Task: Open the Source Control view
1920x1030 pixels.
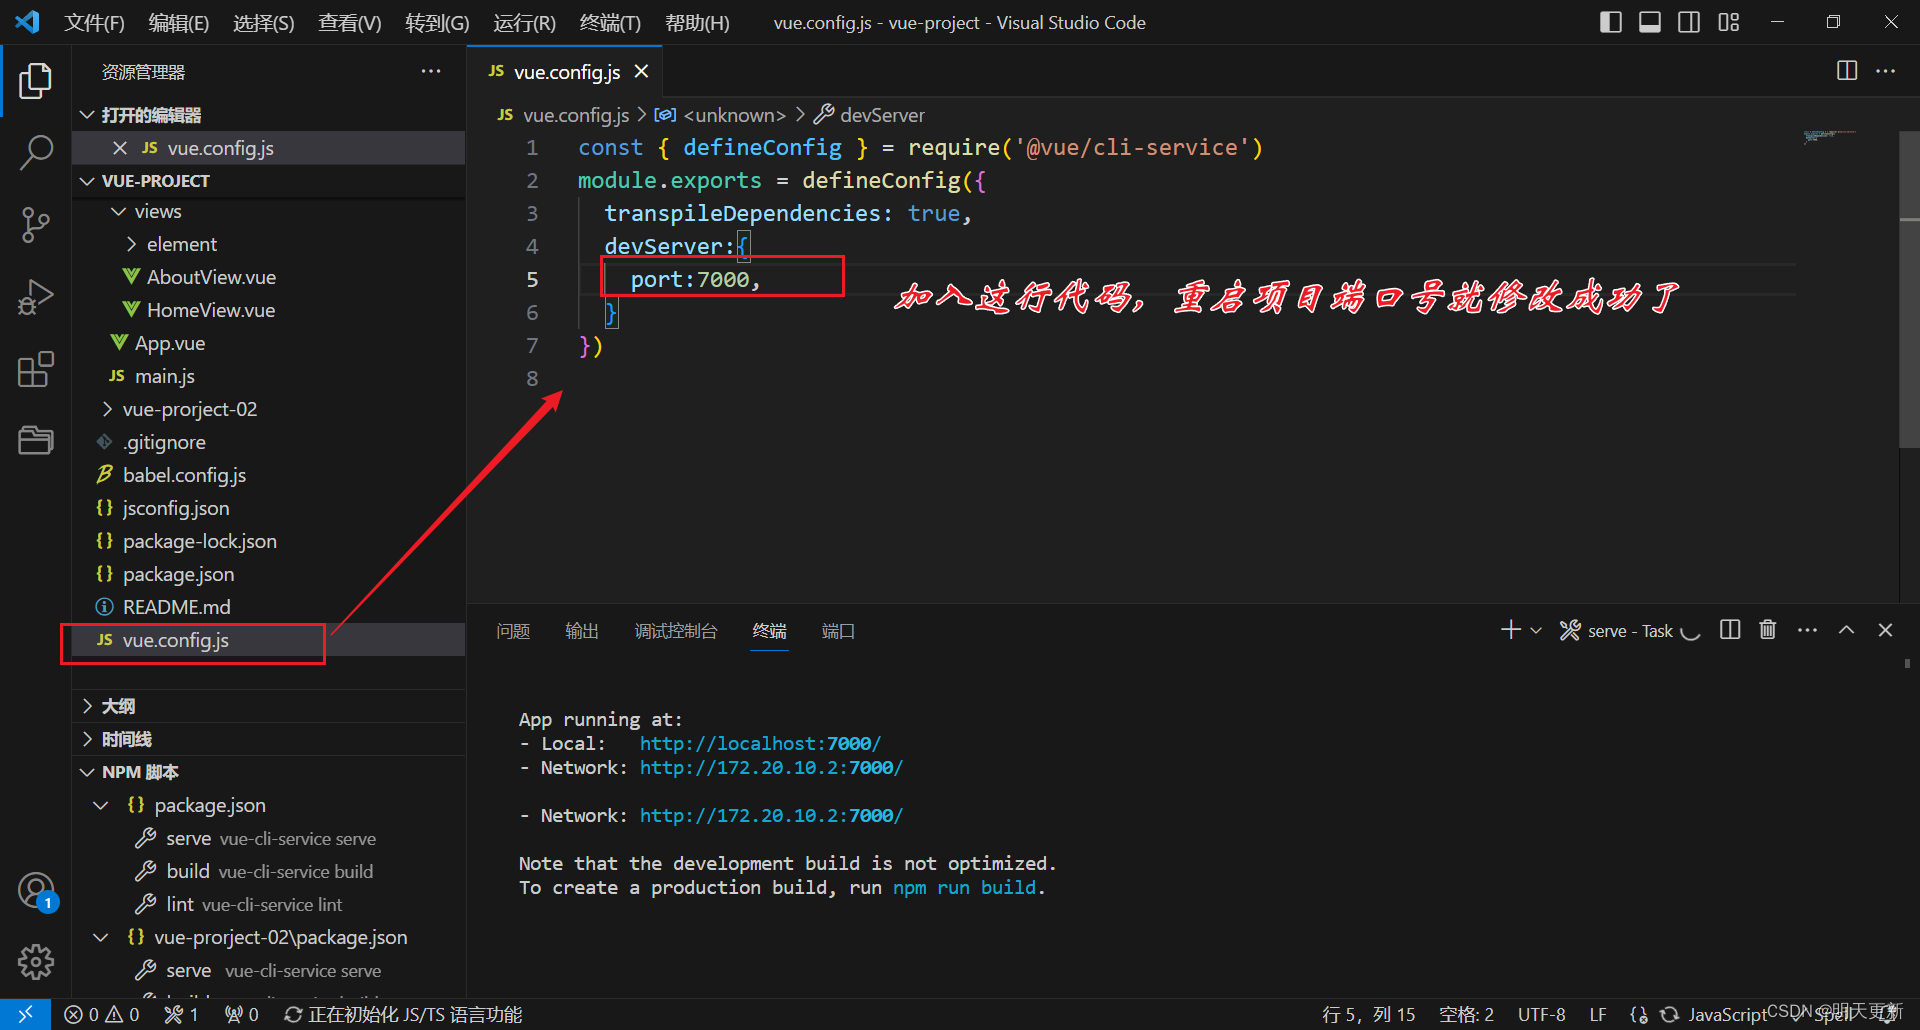Action: click(x=35, y=225)
